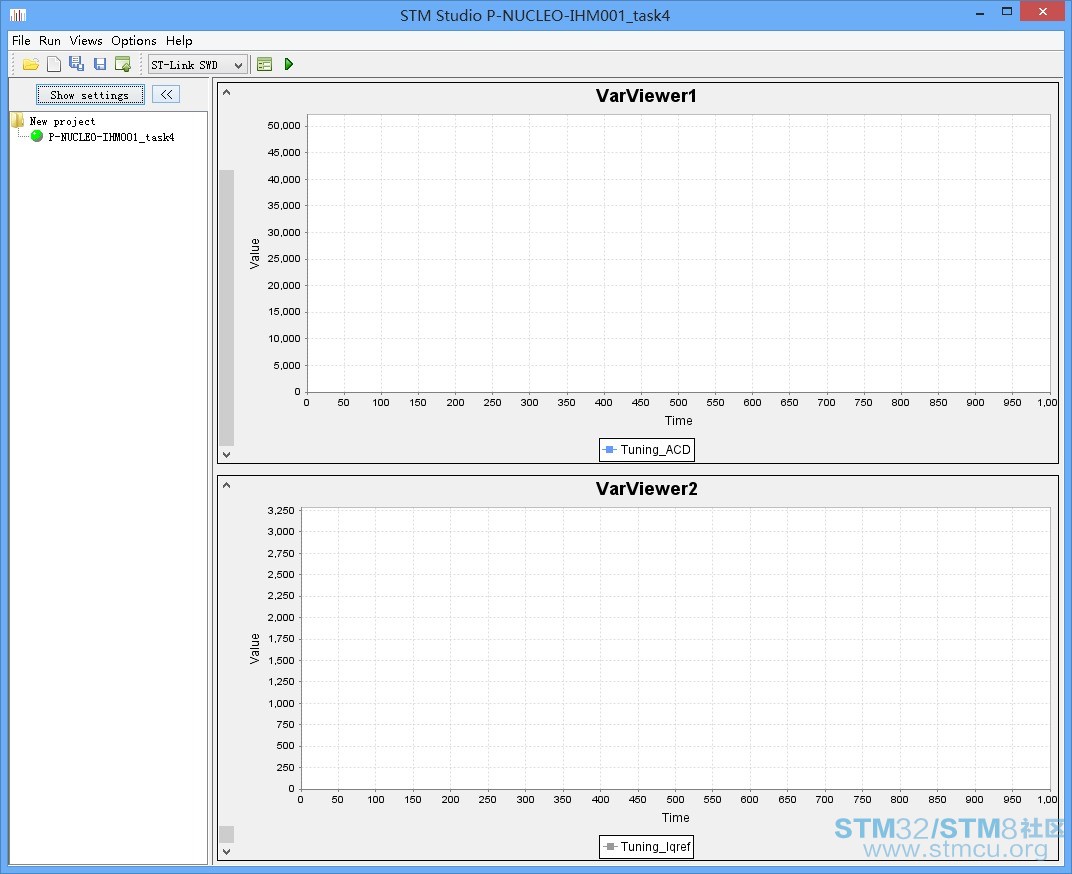1072x874 pixels.
Task: Click the STM Studio app icon in title bar
Action: pos(18,15)
